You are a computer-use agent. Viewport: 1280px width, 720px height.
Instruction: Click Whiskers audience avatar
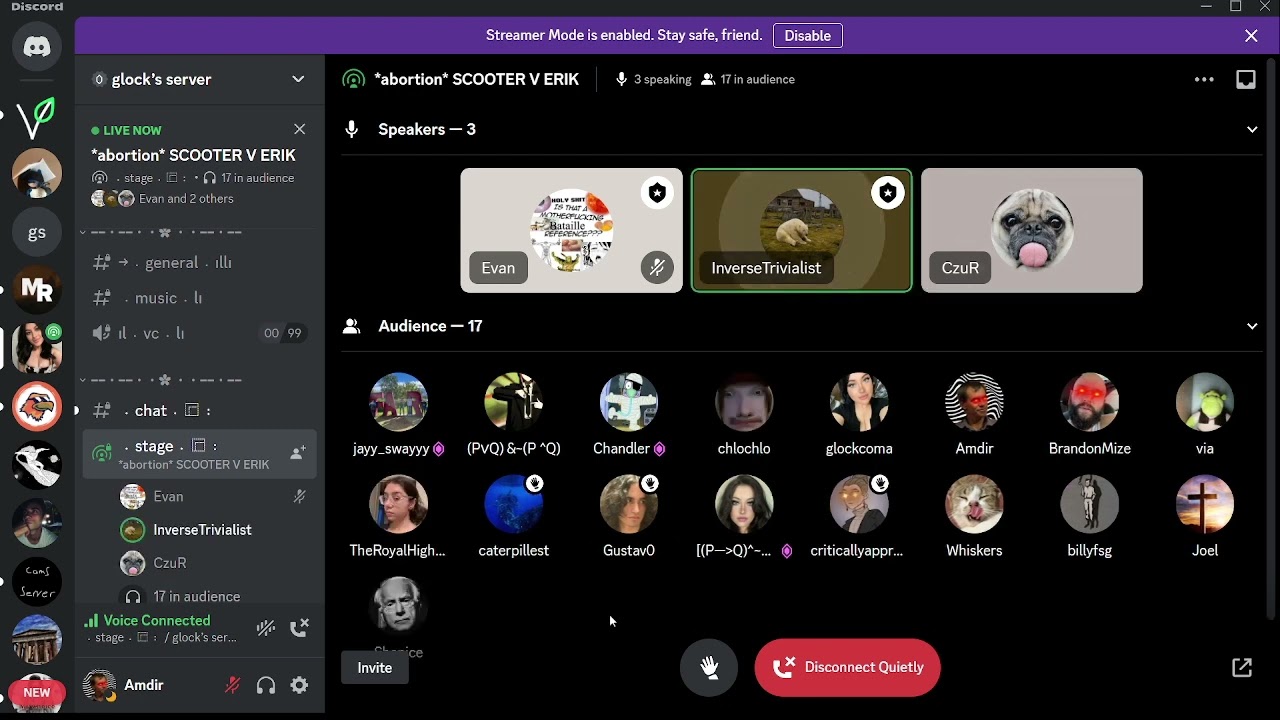974,504
